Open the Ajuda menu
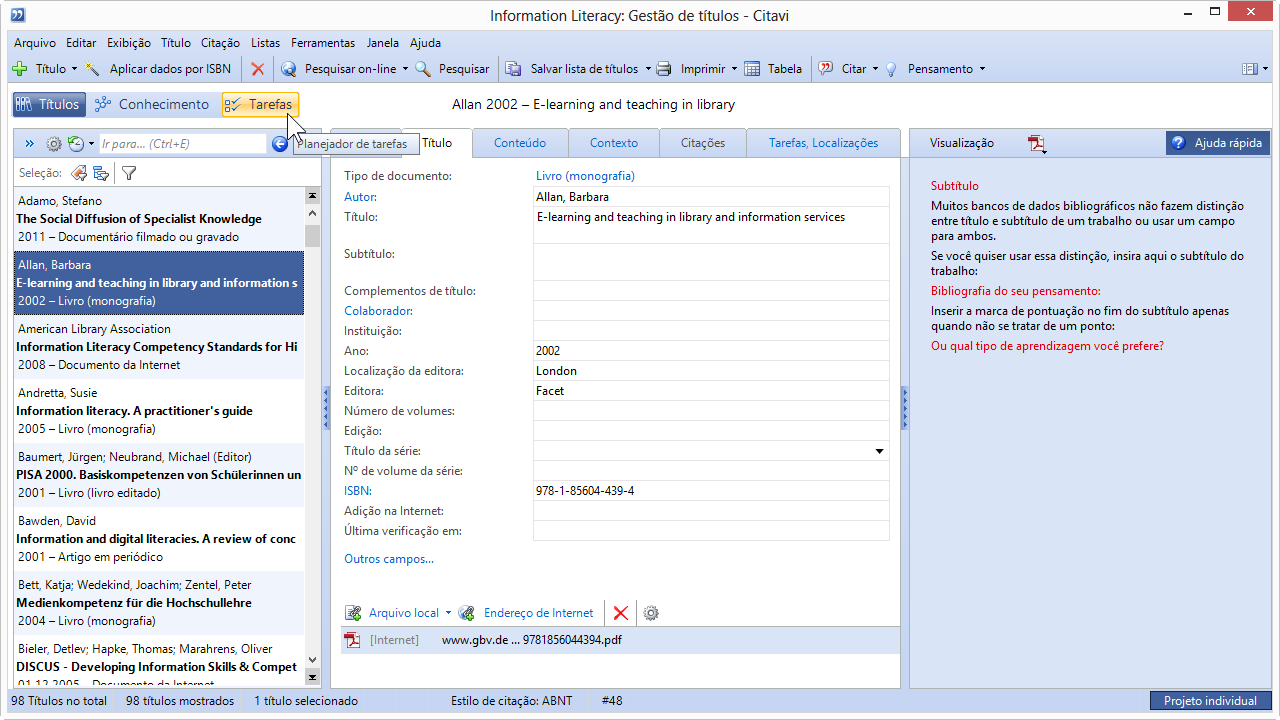 click(x=425, y=43)
